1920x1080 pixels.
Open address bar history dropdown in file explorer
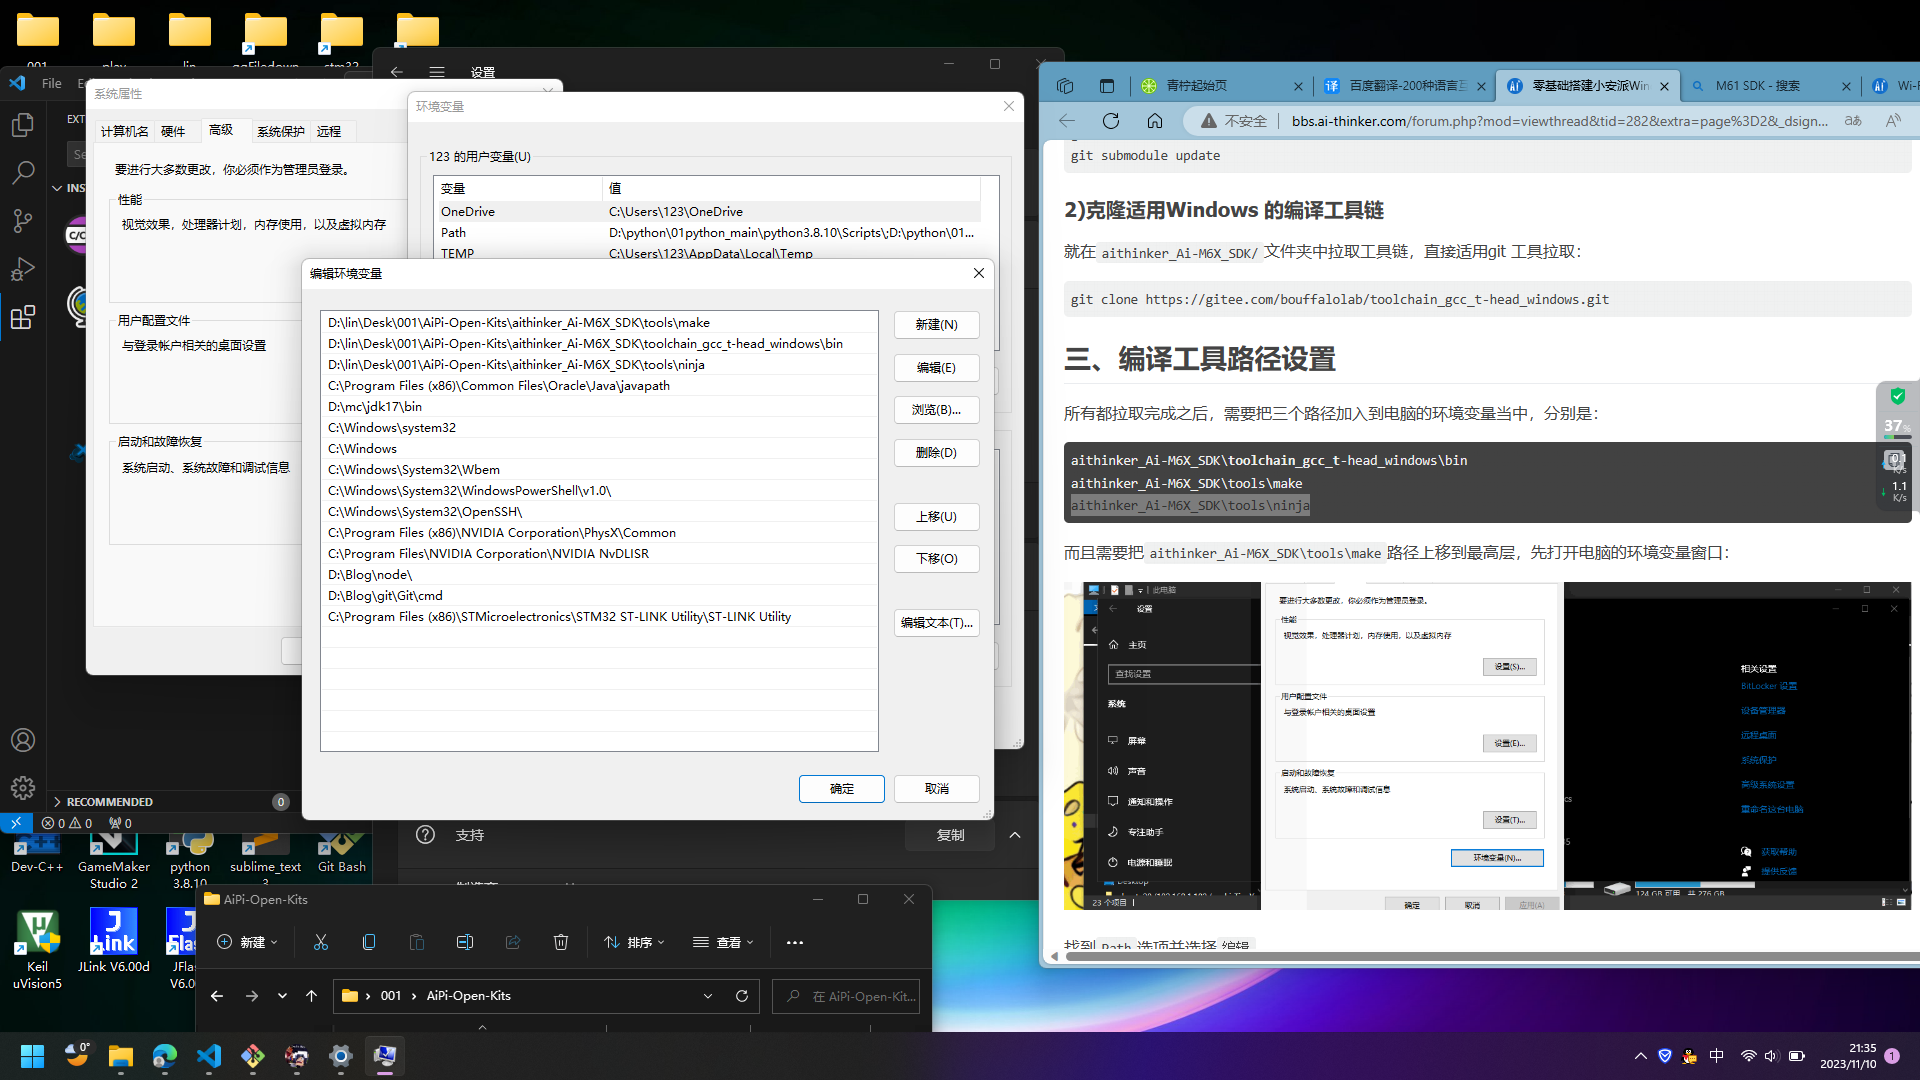pos(708,996)
